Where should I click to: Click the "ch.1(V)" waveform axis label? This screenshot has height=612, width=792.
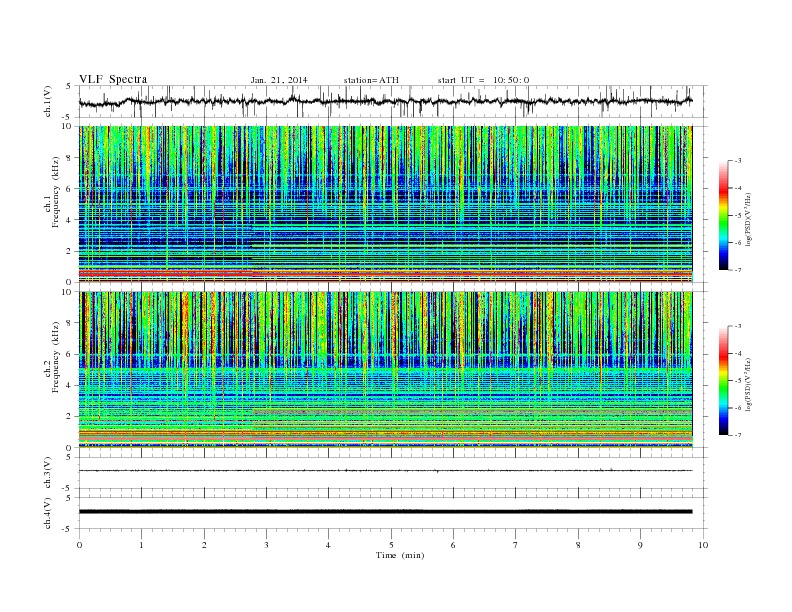point(48,101)
